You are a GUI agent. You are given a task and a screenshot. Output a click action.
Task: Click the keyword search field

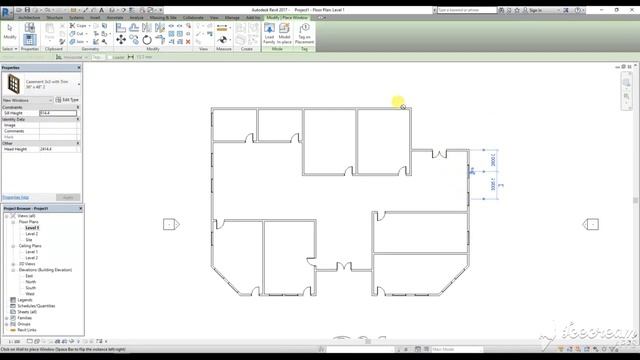click(466, 10)
